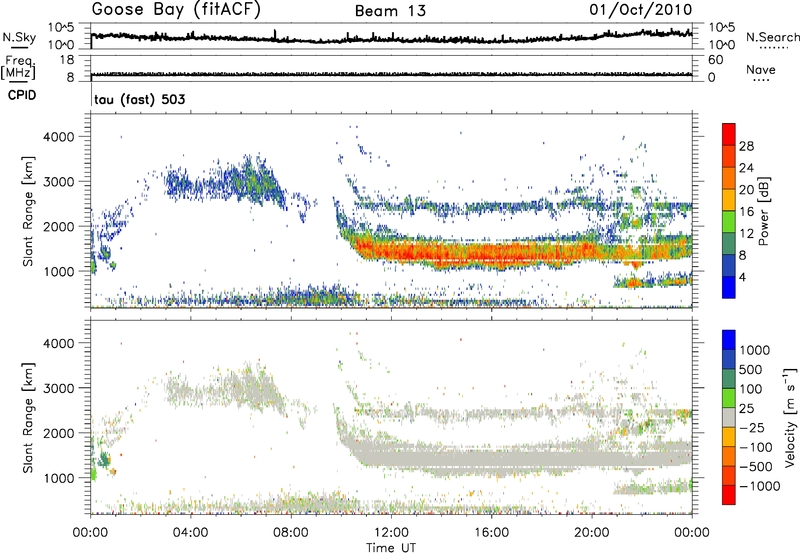Click the "500" label on Velocity colorbar
The width and height of the screenshot is (800, 554).
pyautogui.click(x=751, y=369)
